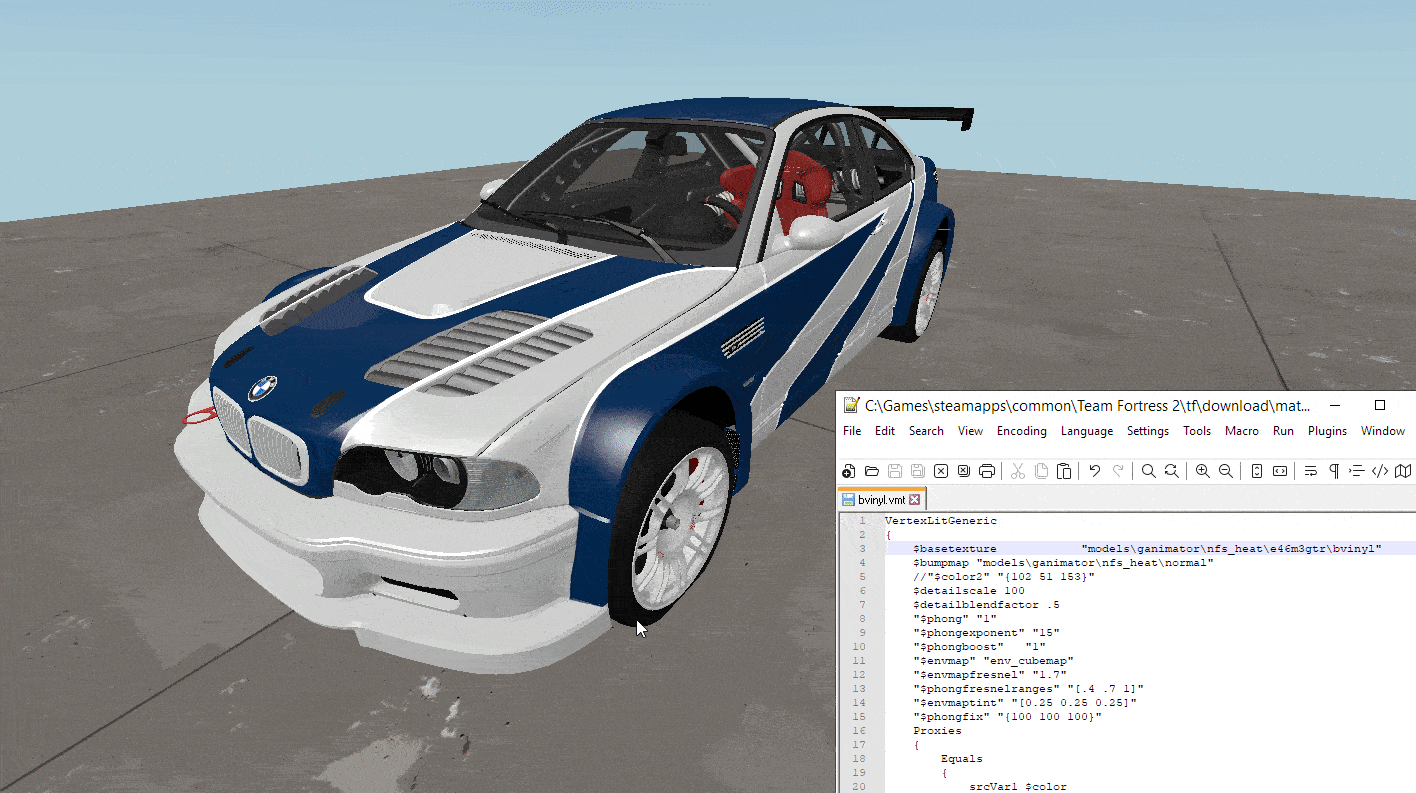The height and width of the screenshot is (793, 1416).
Task: Open the Edit menu
Action: click(x=885, y=431)
